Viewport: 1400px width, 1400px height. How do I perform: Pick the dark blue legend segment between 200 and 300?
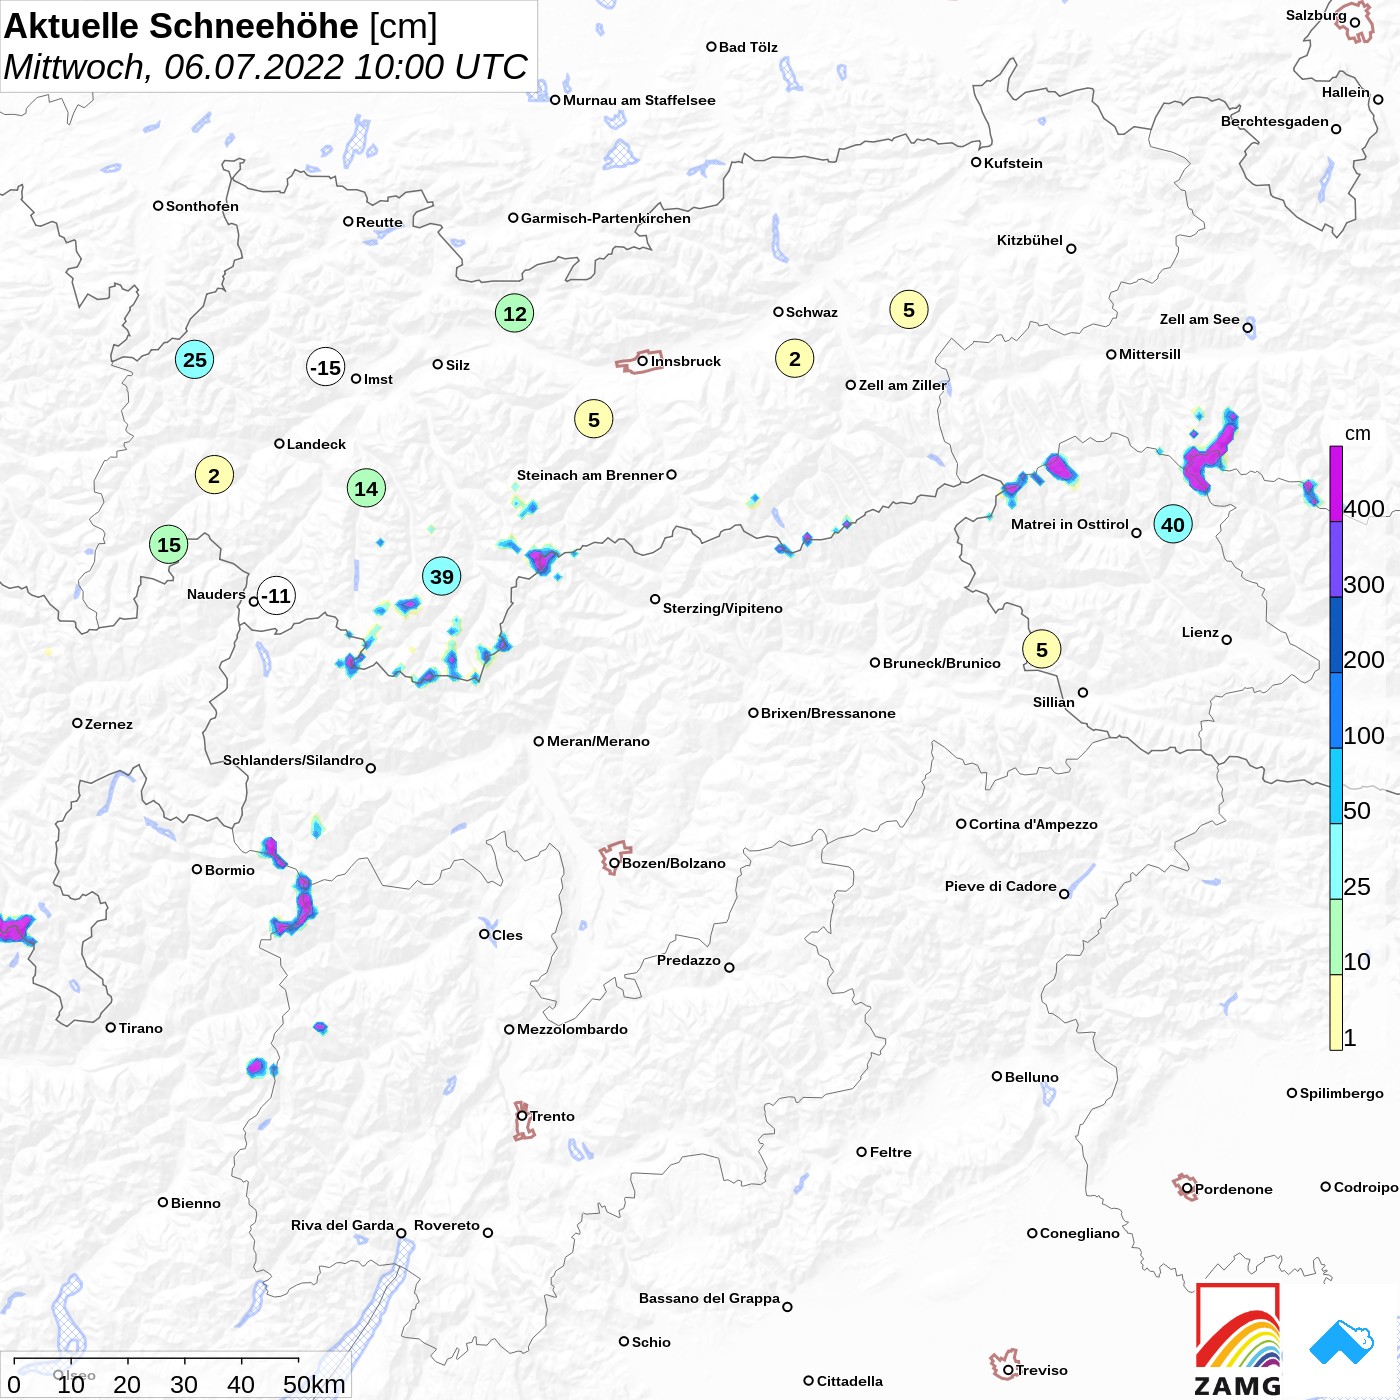point(1336,635)
